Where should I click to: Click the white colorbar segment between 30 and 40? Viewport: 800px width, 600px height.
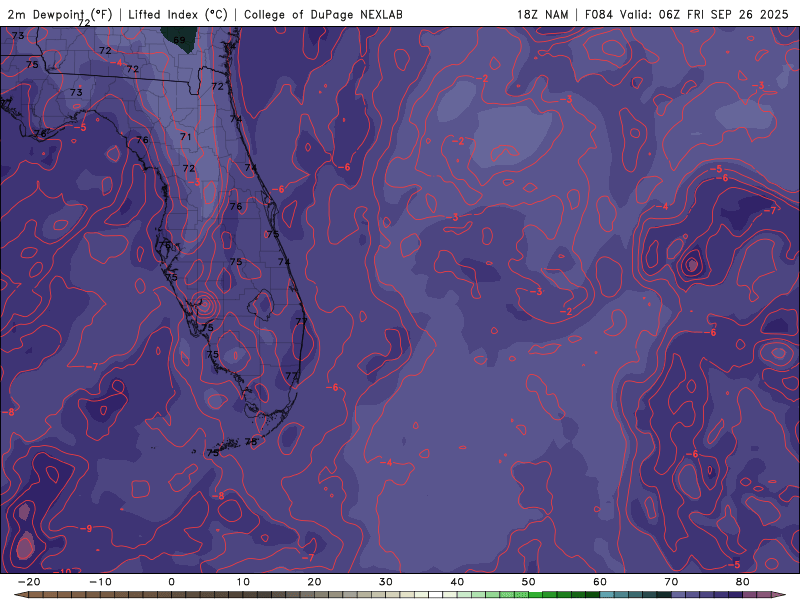(x=435, y=595)
